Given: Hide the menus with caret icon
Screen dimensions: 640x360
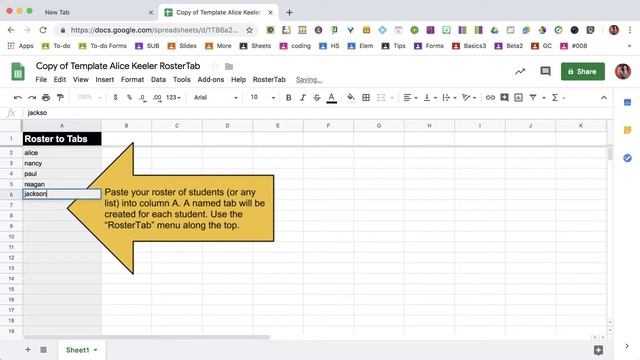Looking at the screenshot, I should [x=604, y=98].
